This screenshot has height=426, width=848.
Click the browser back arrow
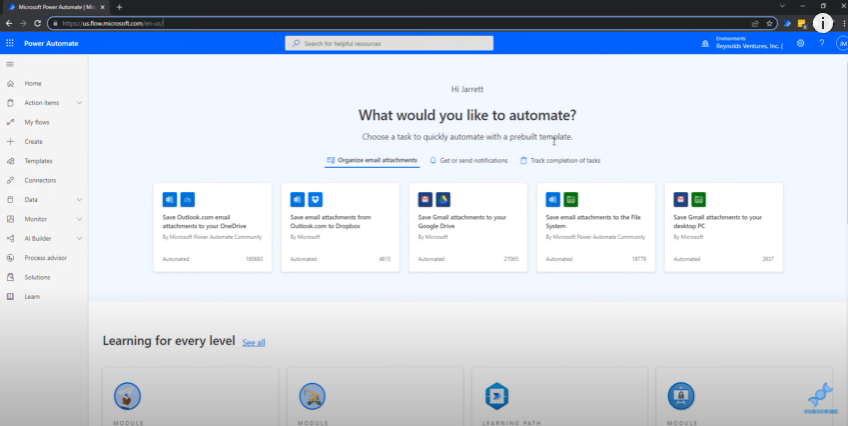click(x=9, y=23)
